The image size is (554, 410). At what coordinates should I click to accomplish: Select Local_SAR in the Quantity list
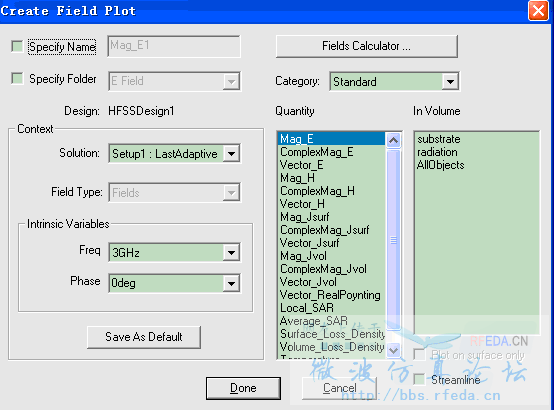(307, 308)
